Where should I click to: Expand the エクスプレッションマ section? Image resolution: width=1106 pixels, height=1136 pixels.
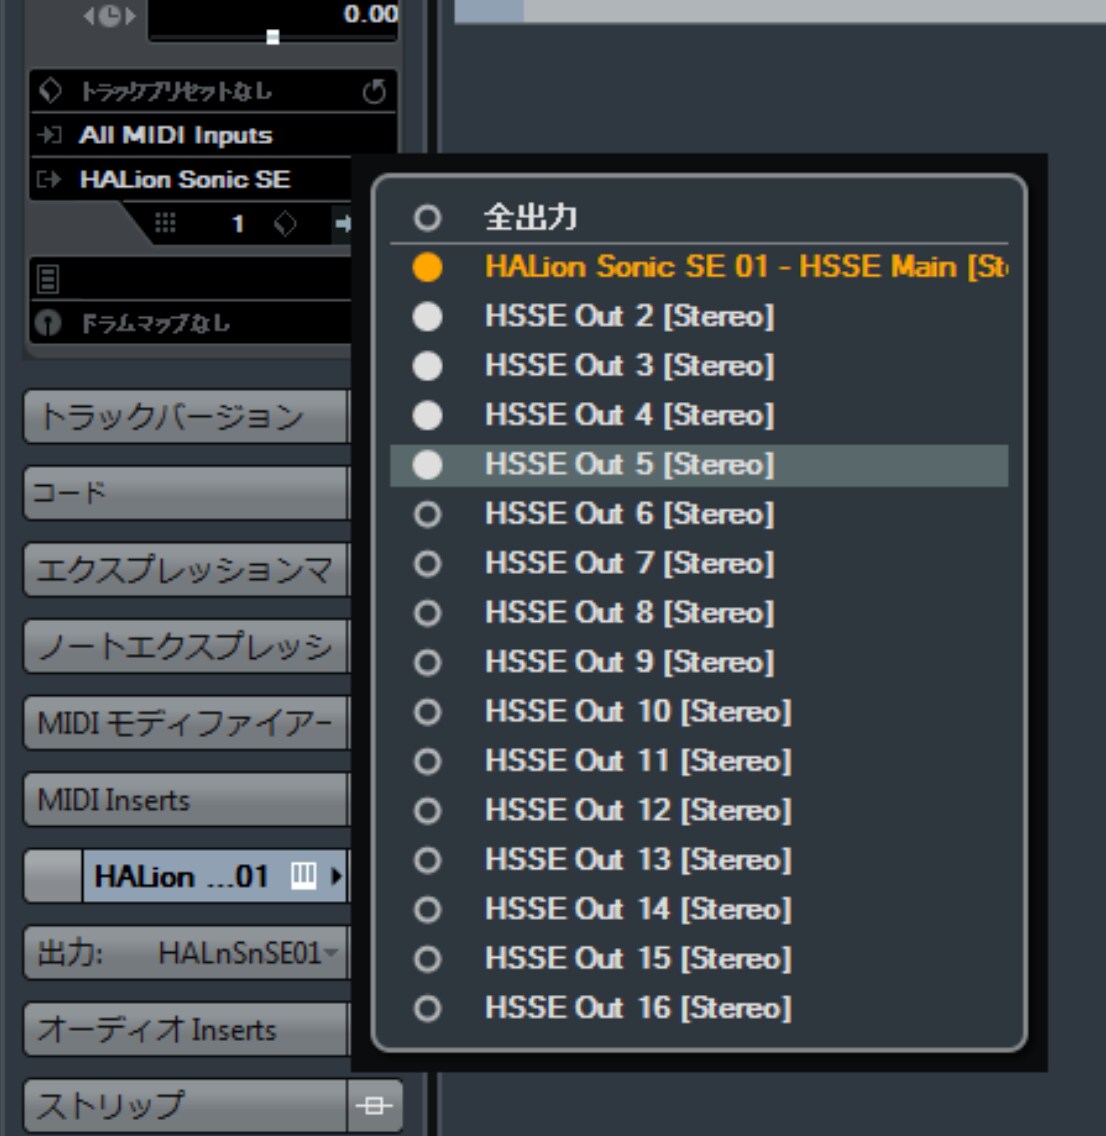[x=186, y=569]
